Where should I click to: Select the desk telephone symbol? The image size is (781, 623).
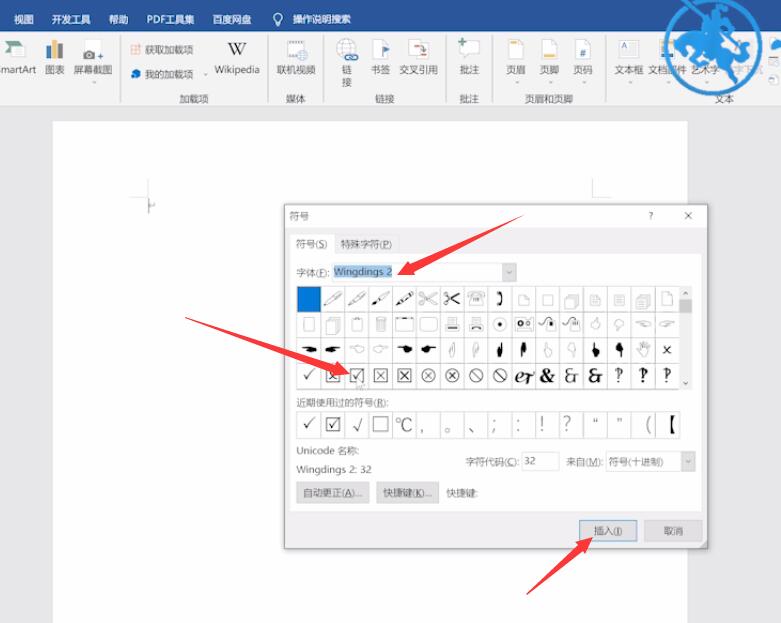click(x=476, y=299)
